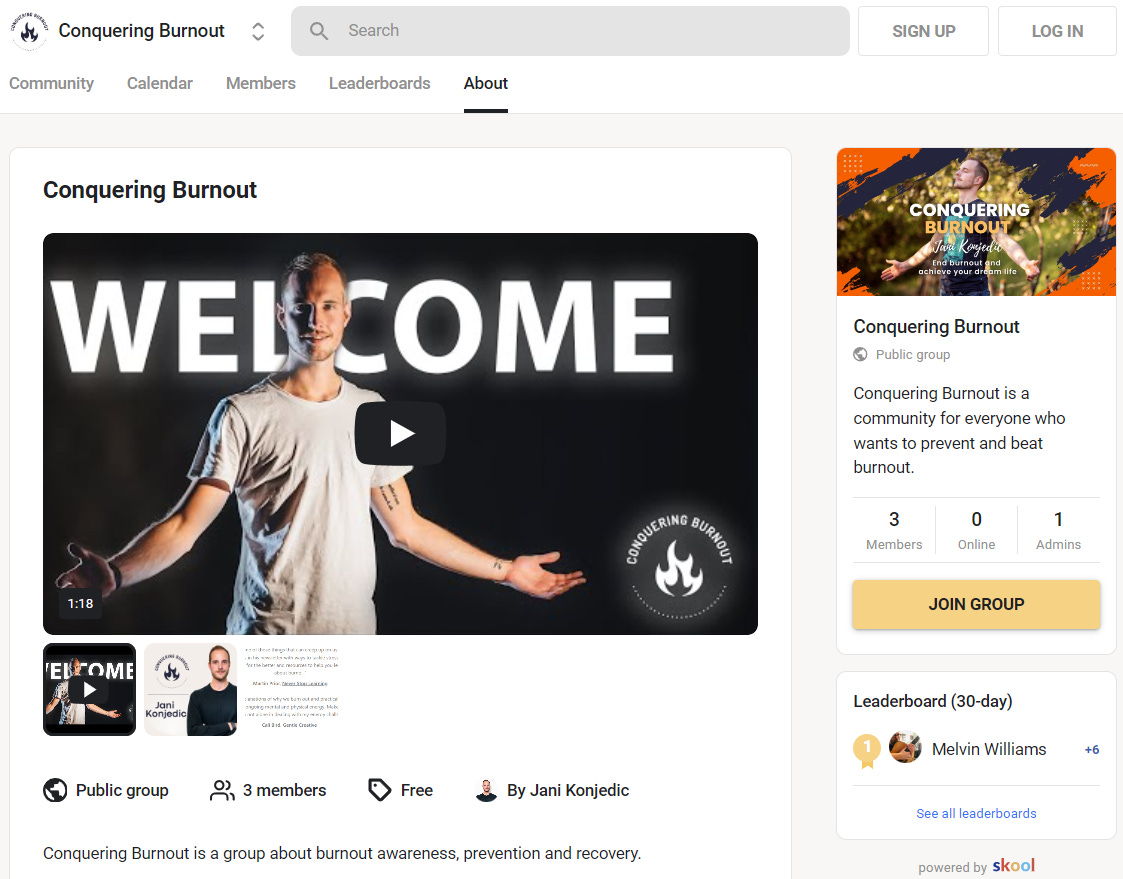Click the price tag icon beside Free

tap(380, 790)
